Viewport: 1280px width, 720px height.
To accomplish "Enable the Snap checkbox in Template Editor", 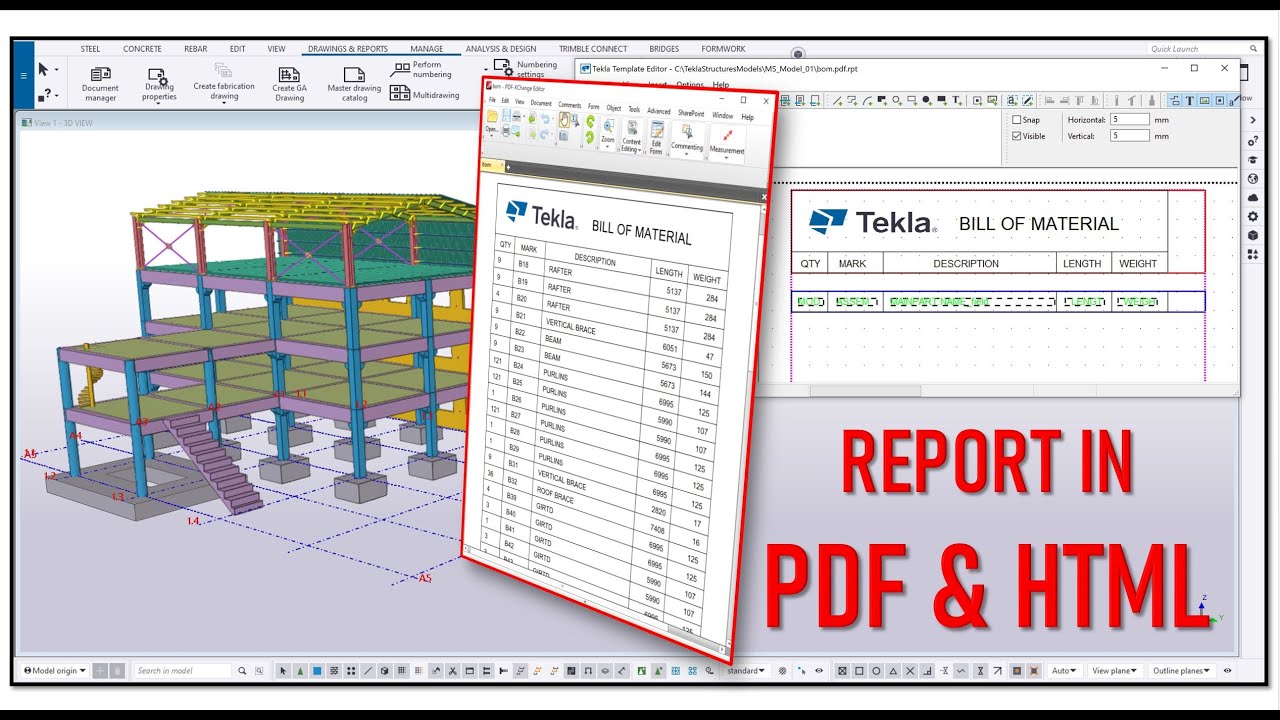I will 1017,120.
